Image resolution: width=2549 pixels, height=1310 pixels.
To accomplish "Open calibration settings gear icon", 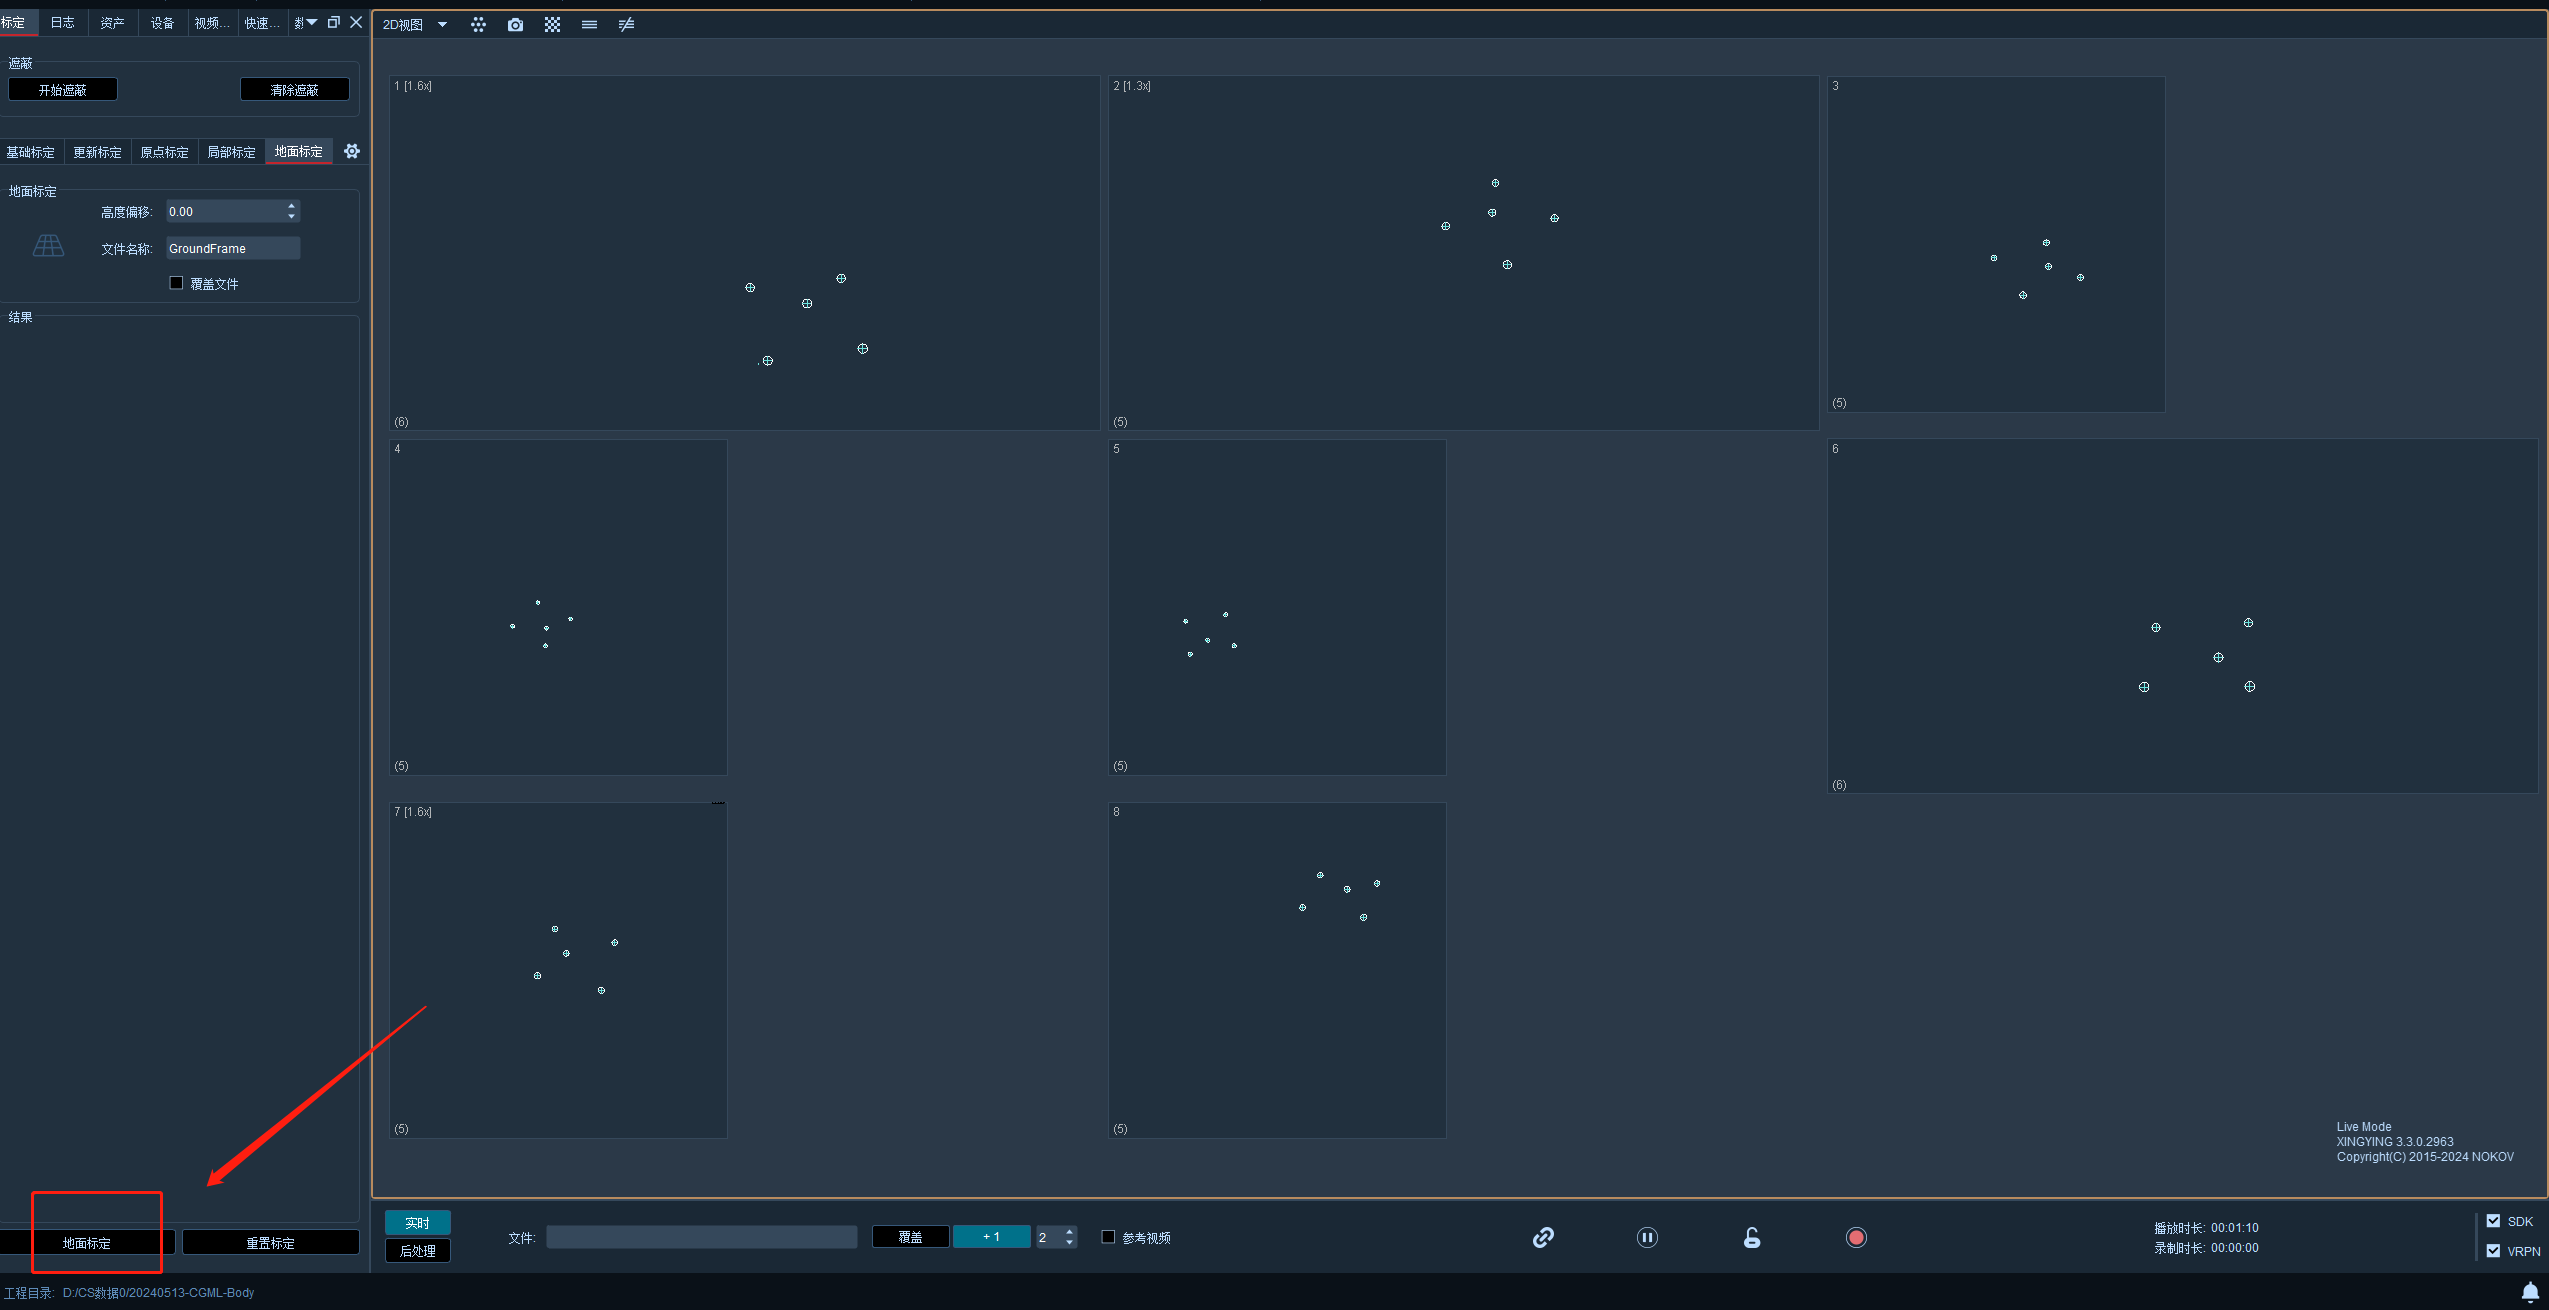I will click(352, 151).
